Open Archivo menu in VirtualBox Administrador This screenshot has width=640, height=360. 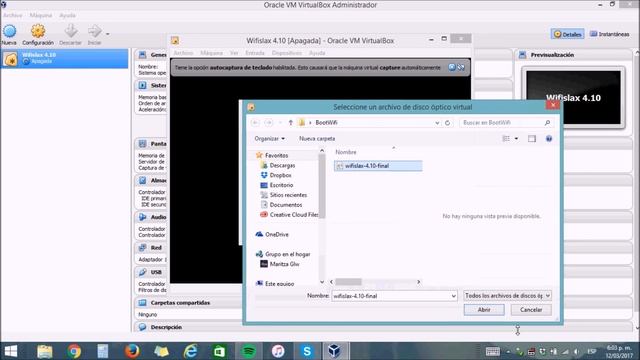point(12,15)
